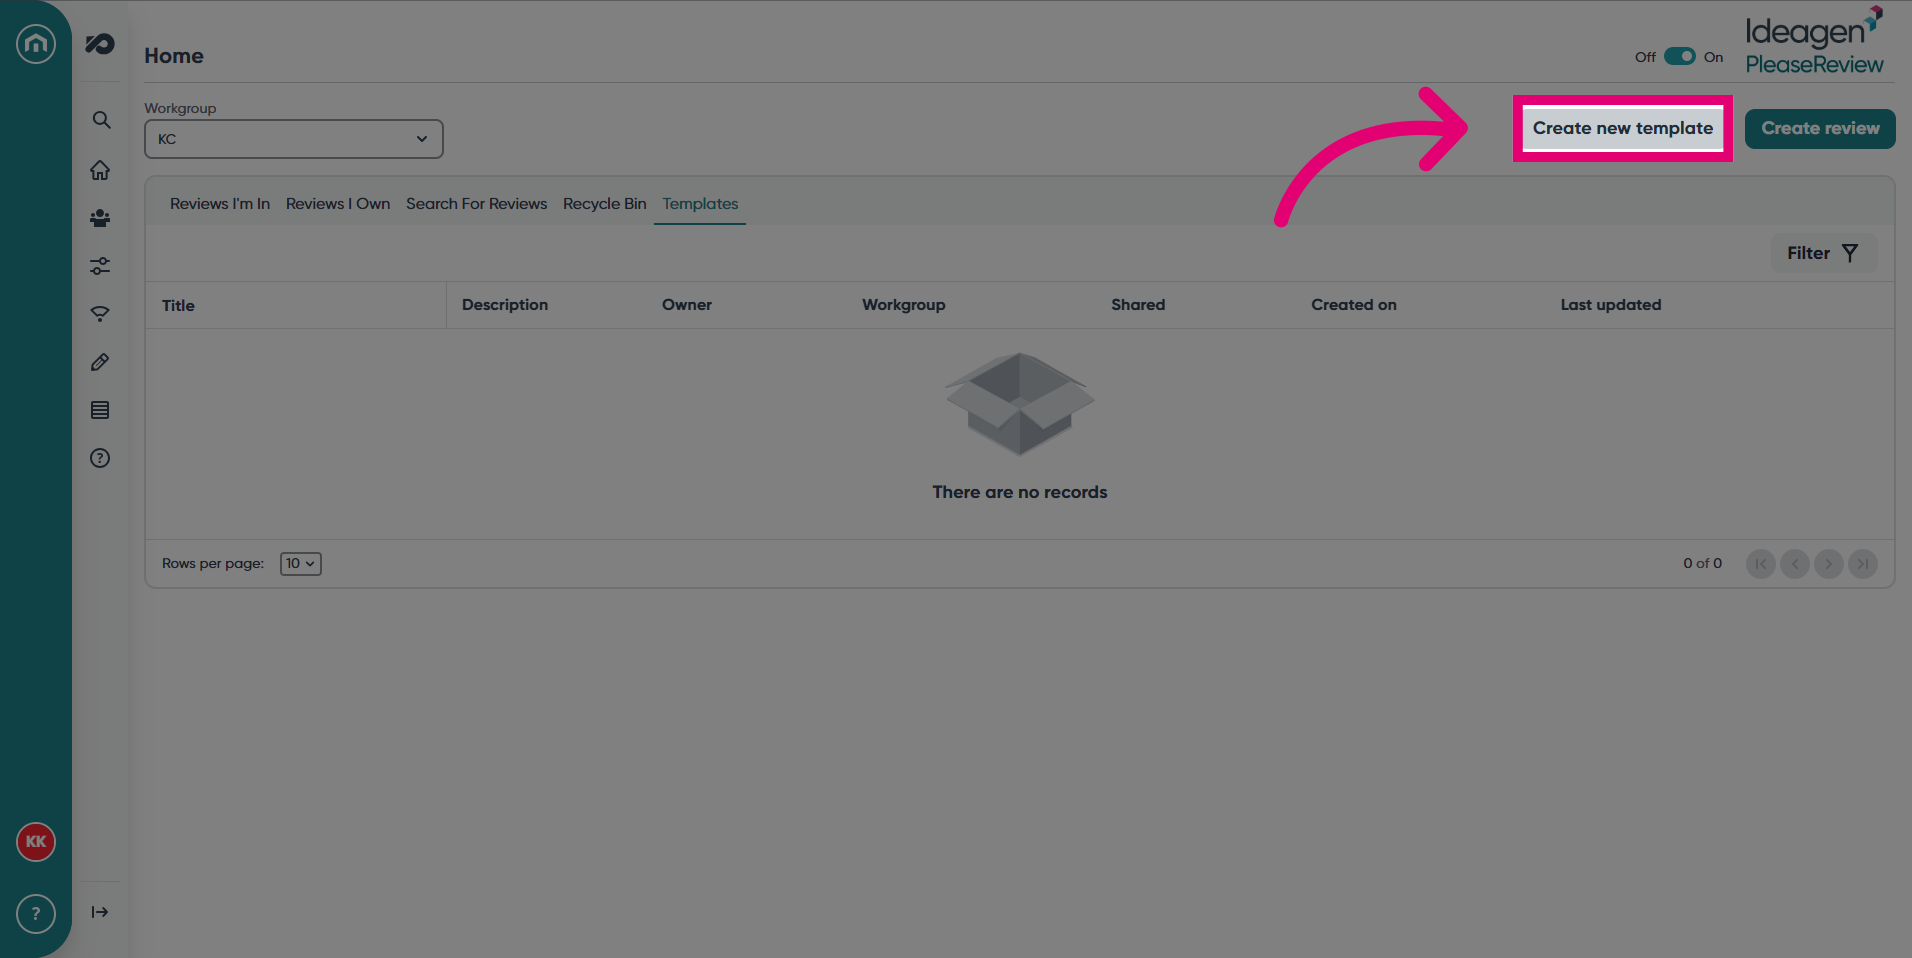Open the sliders settings icon
Image resolution: width=1912 pixels, height=958 pixels.
tap(100, 266)
